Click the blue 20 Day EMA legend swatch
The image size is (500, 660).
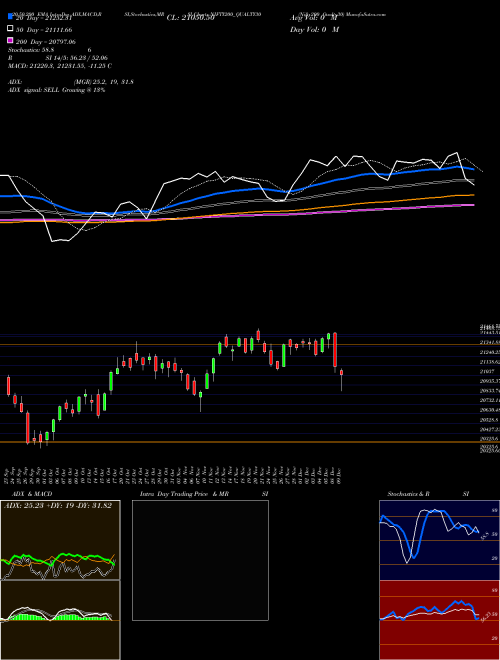10,17
